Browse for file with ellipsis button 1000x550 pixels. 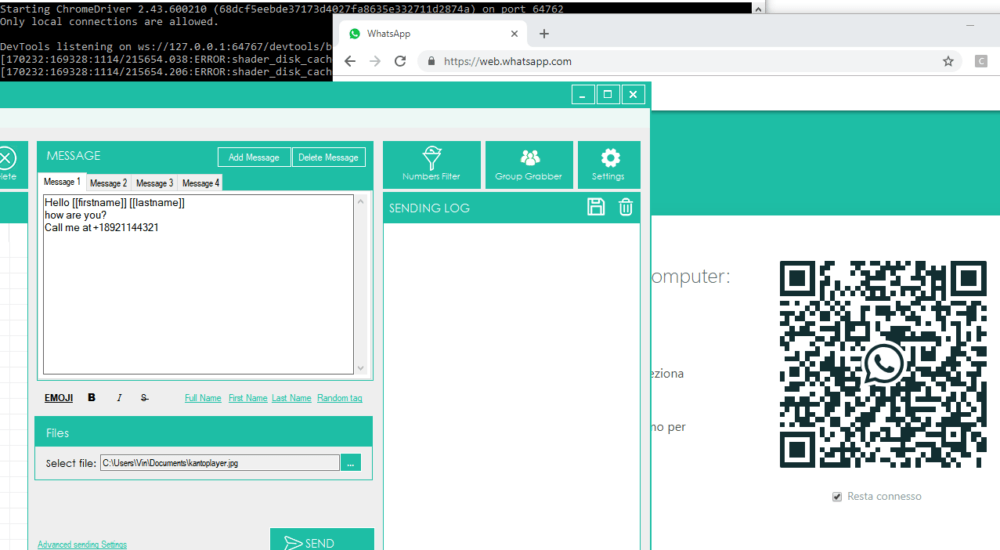pyautogui.click(x=351, y=463)
